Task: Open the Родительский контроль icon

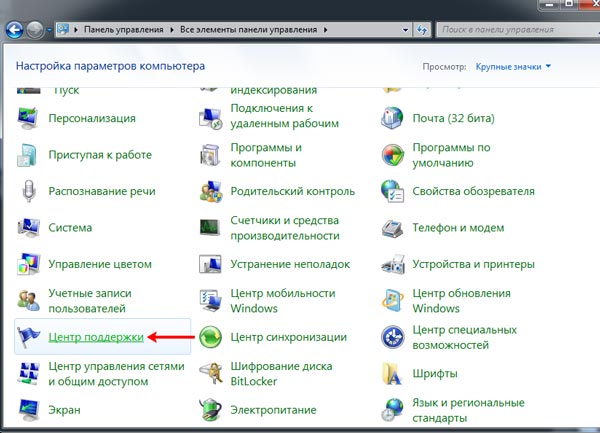Action: click(x=210, y=191)
